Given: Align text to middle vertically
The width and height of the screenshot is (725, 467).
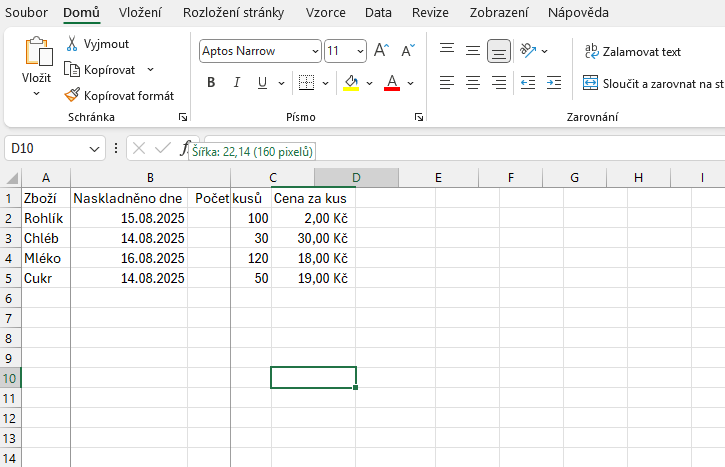Looking at the screenshot, I should coord(473,50).
